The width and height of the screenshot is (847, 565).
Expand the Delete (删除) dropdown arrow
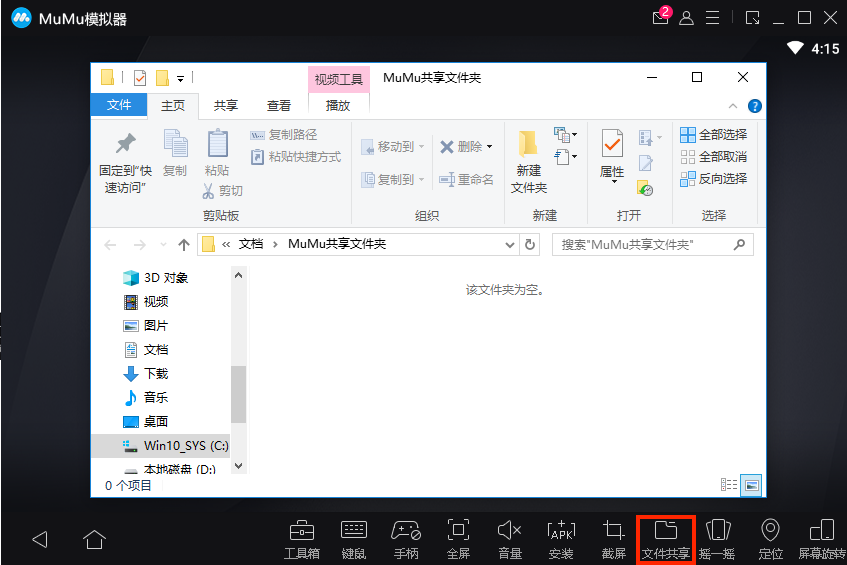489,146
